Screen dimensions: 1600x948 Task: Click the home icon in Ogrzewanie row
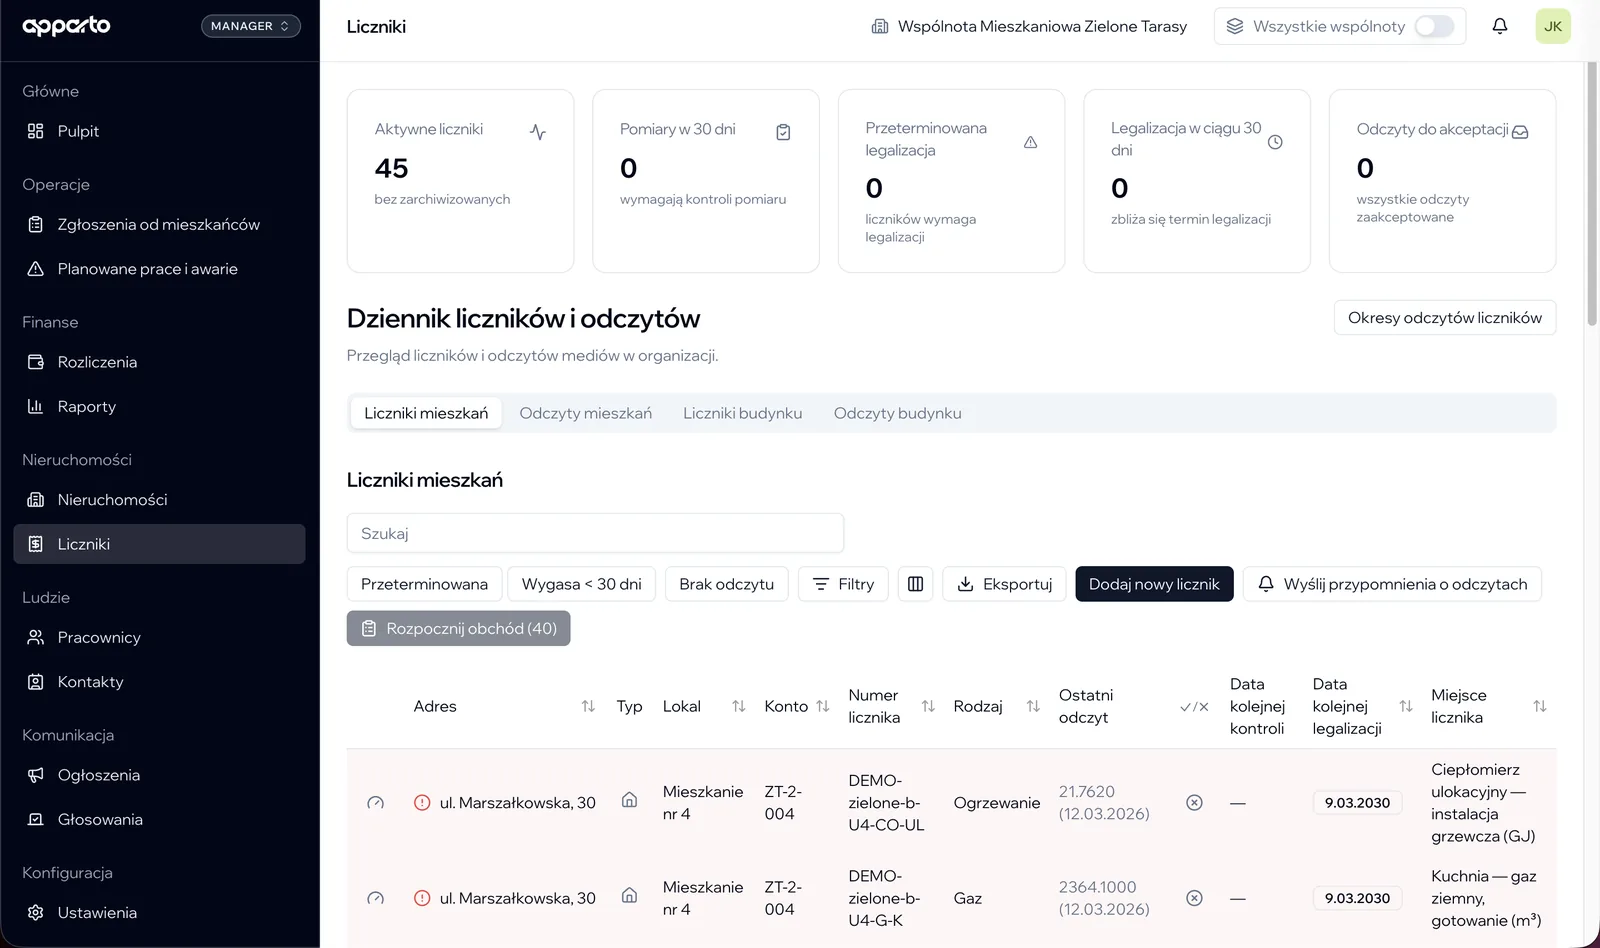click(x=629, y=800)
